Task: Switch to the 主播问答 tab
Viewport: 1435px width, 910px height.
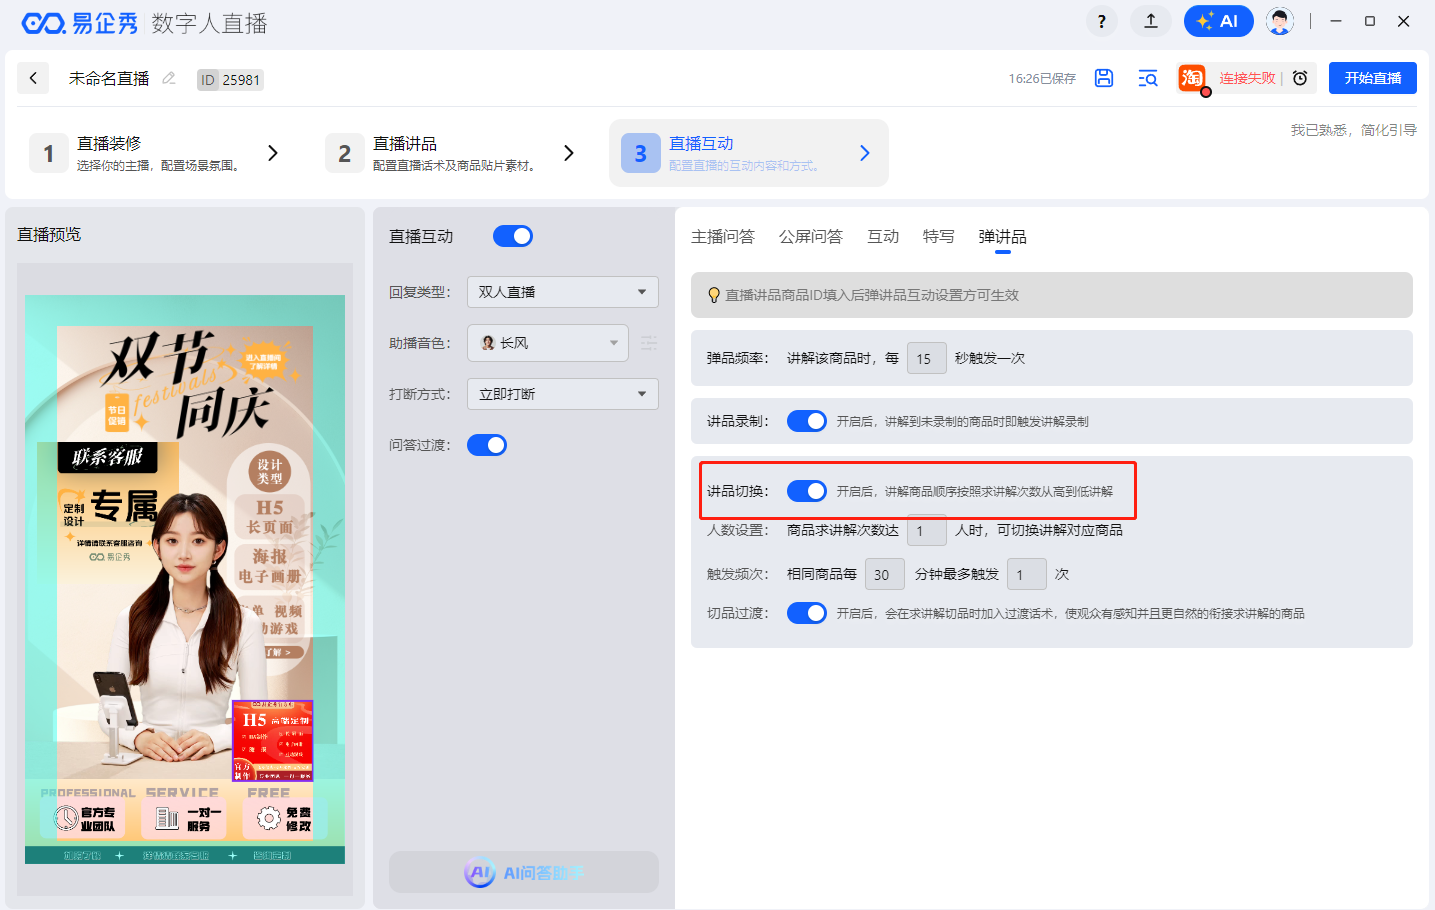Action: coord(722,236)
